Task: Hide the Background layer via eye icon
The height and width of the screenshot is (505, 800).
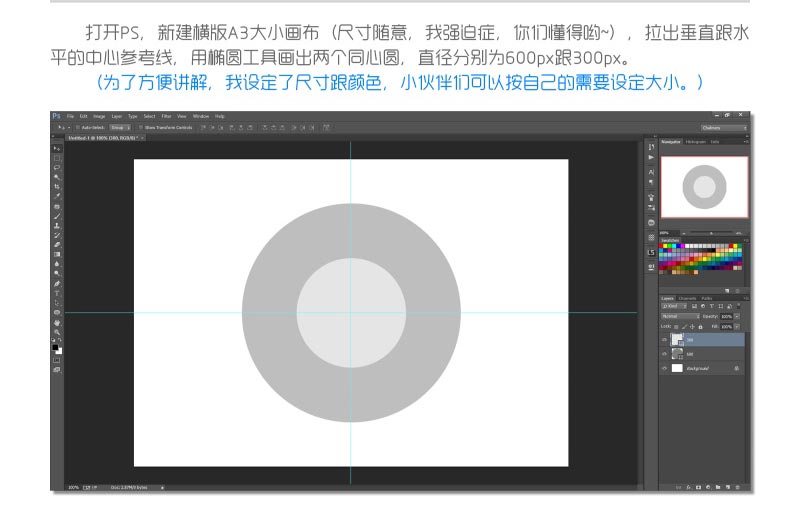Action: click(x=664, y=368)
